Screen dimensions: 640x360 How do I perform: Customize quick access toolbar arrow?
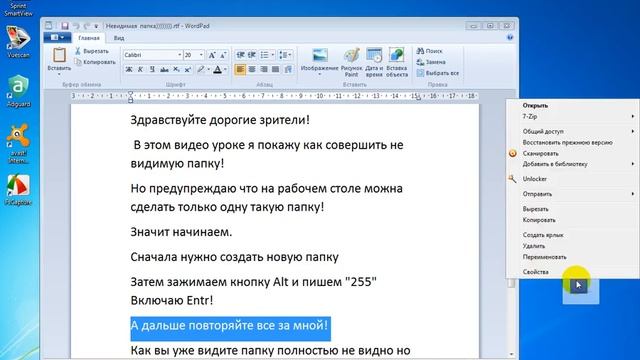click(x=96, y=26)
